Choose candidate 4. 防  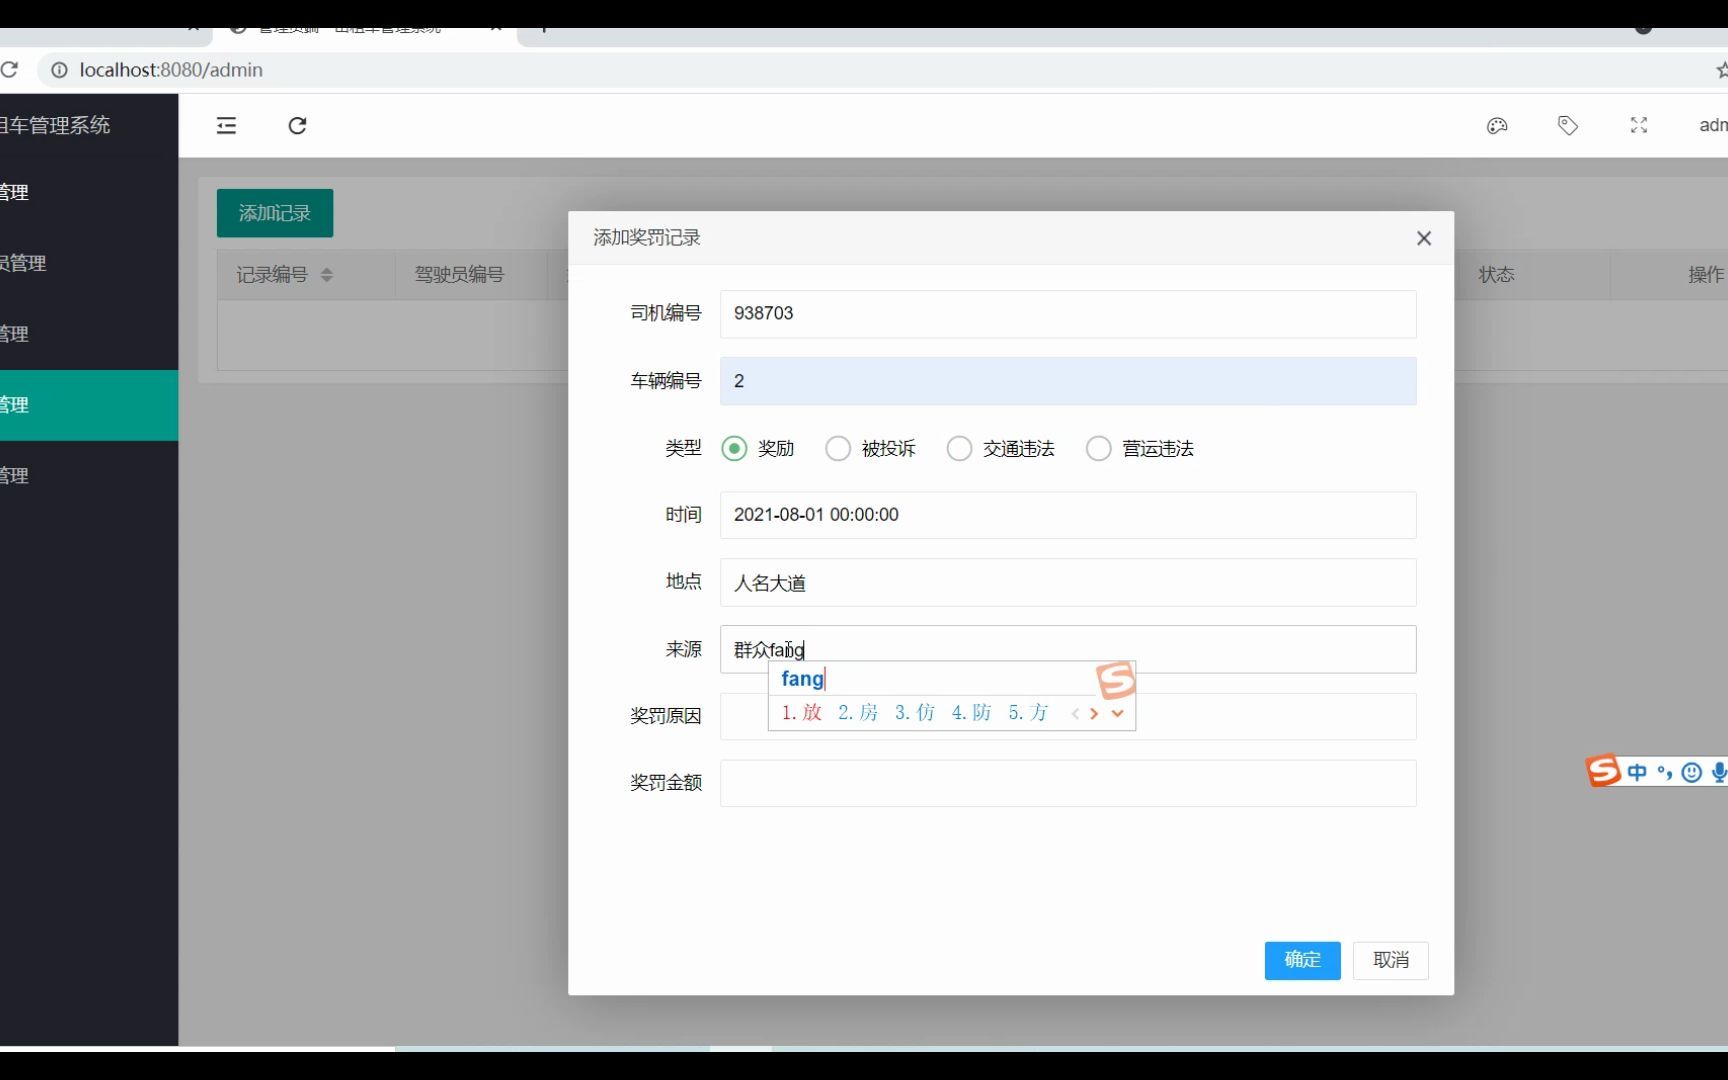[972, 713]
